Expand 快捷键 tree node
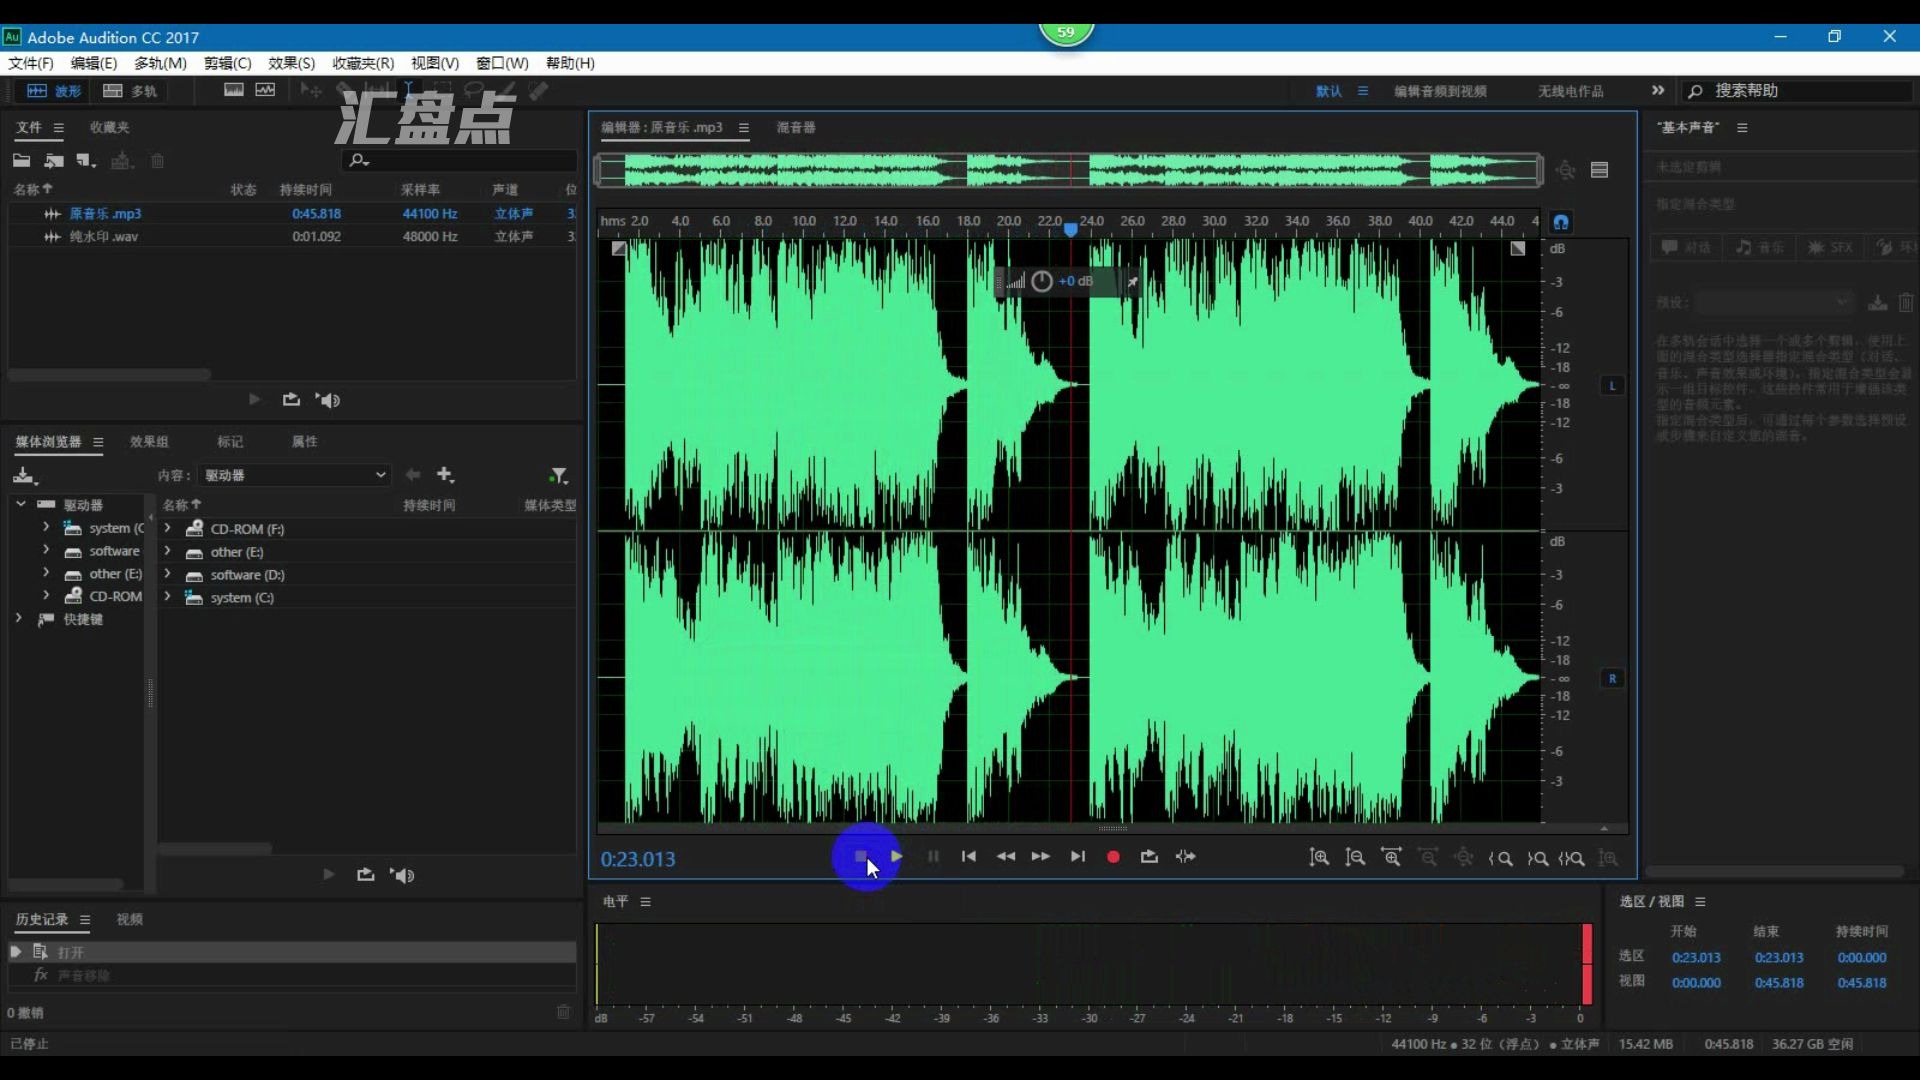This screenshot has width=1920, height=1080. click(x=19, y=619)
